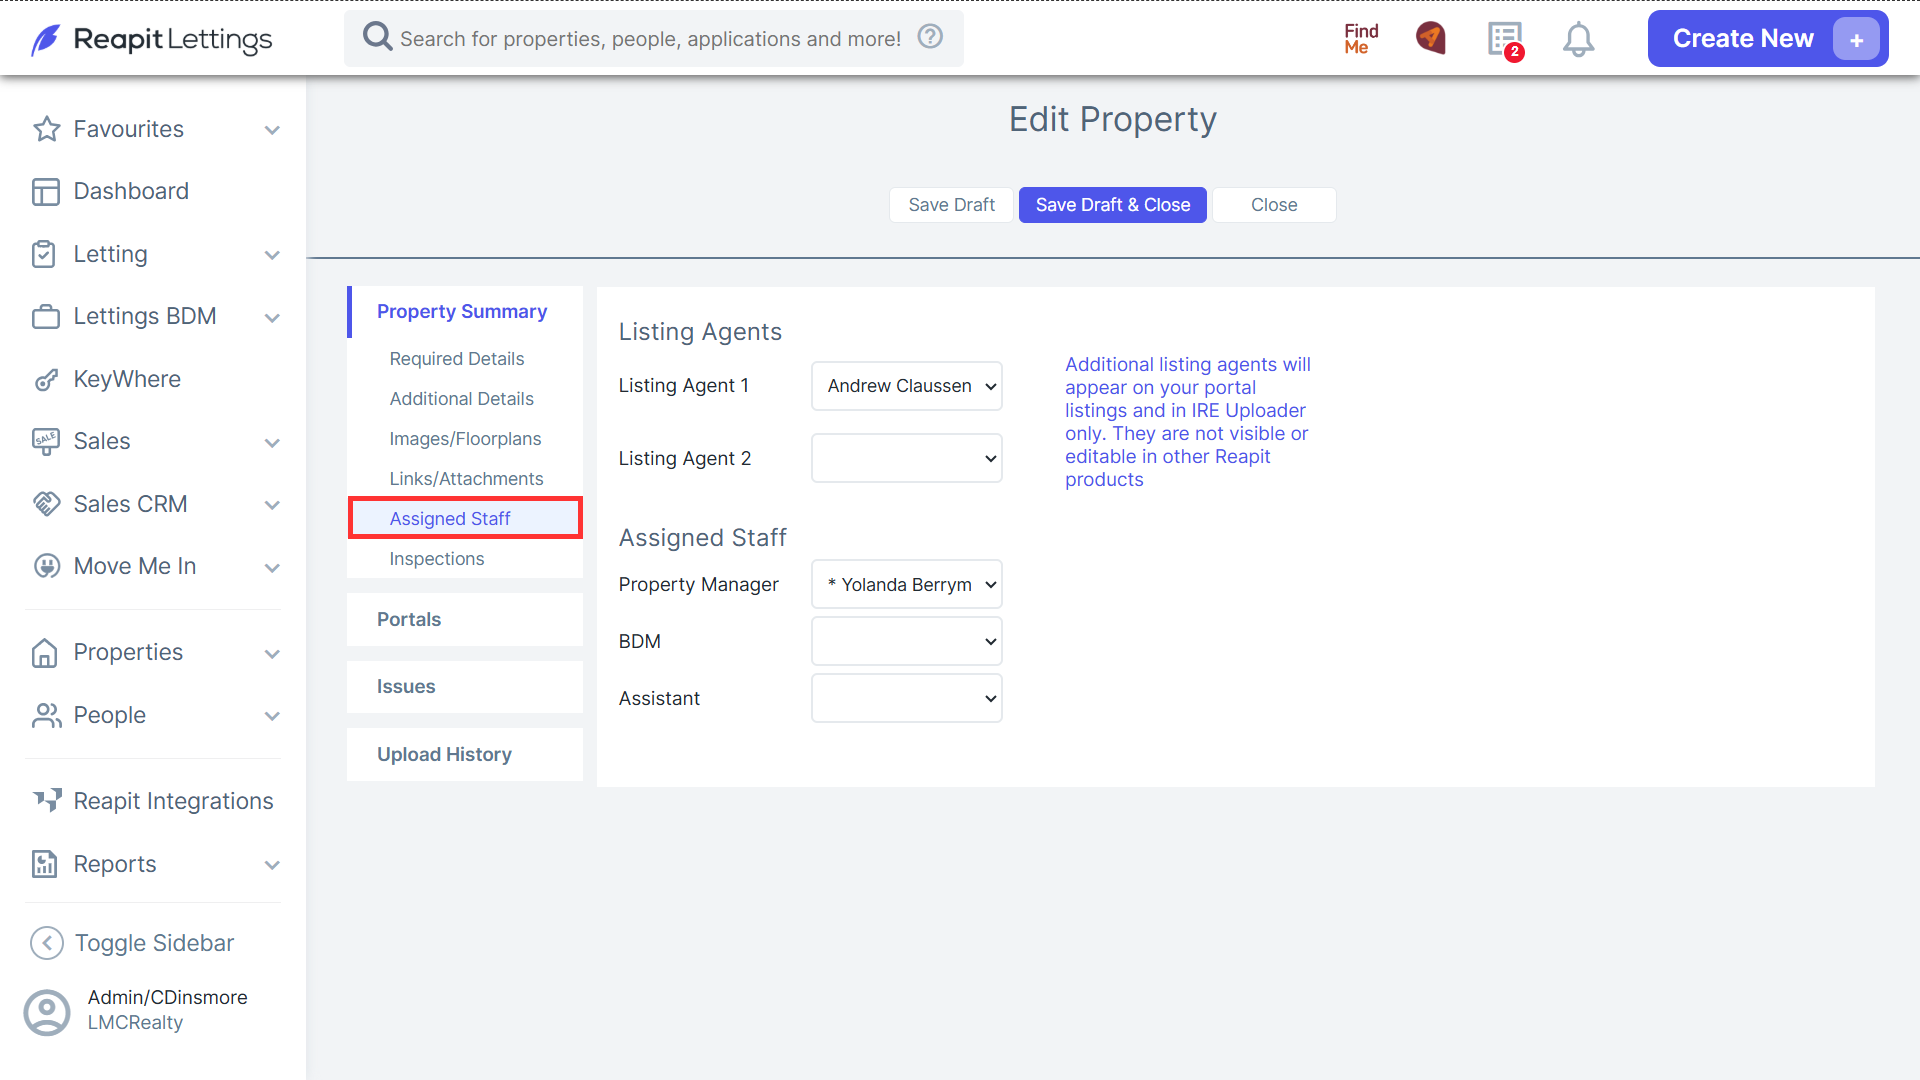
Task: Expand the Properties menu chevron
Action: [x=272, y=654]
